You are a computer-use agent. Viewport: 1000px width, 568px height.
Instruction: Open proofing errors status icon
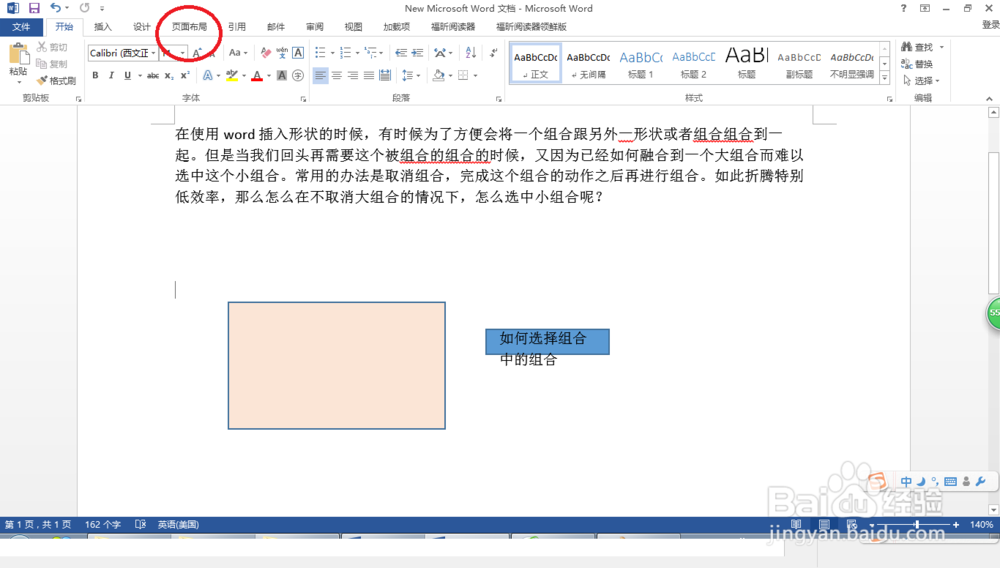[x=141, y=524]
